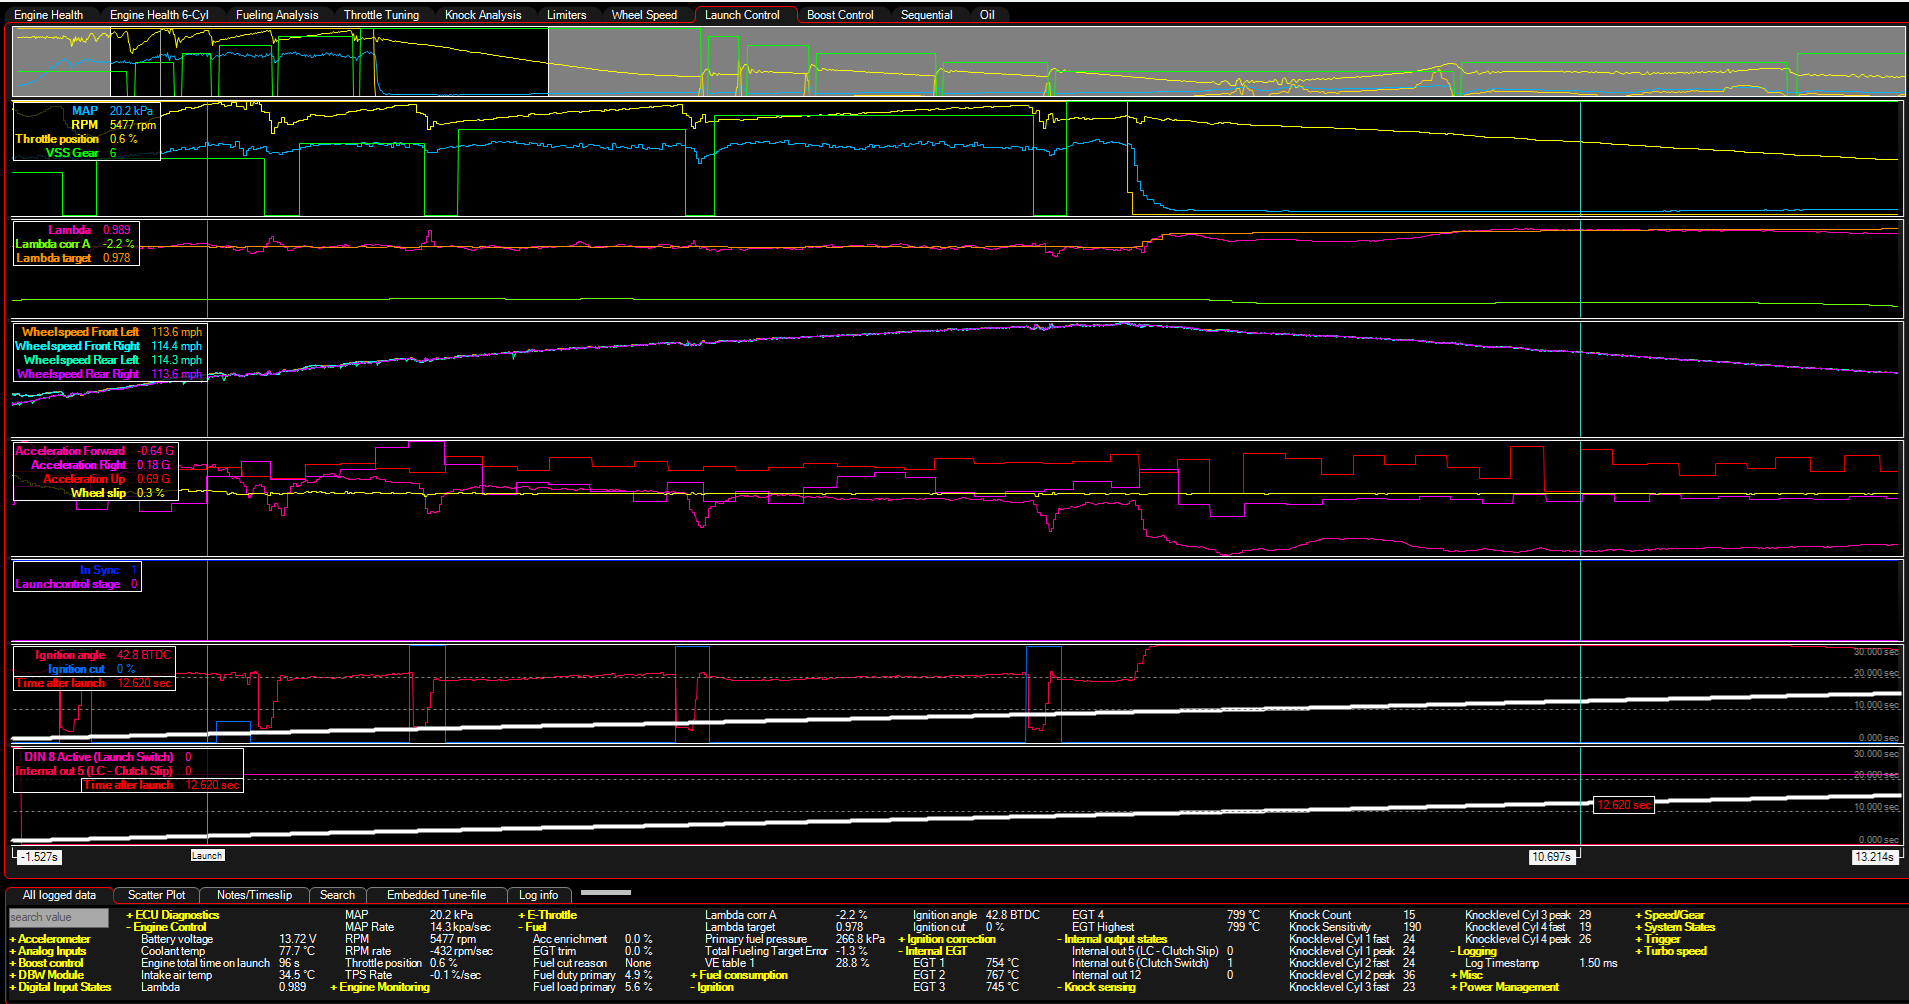Image resolution: width=1909 pixels, height=1004 pixels.
Task: Expand the DBW Module group
Action: [47, 975]
